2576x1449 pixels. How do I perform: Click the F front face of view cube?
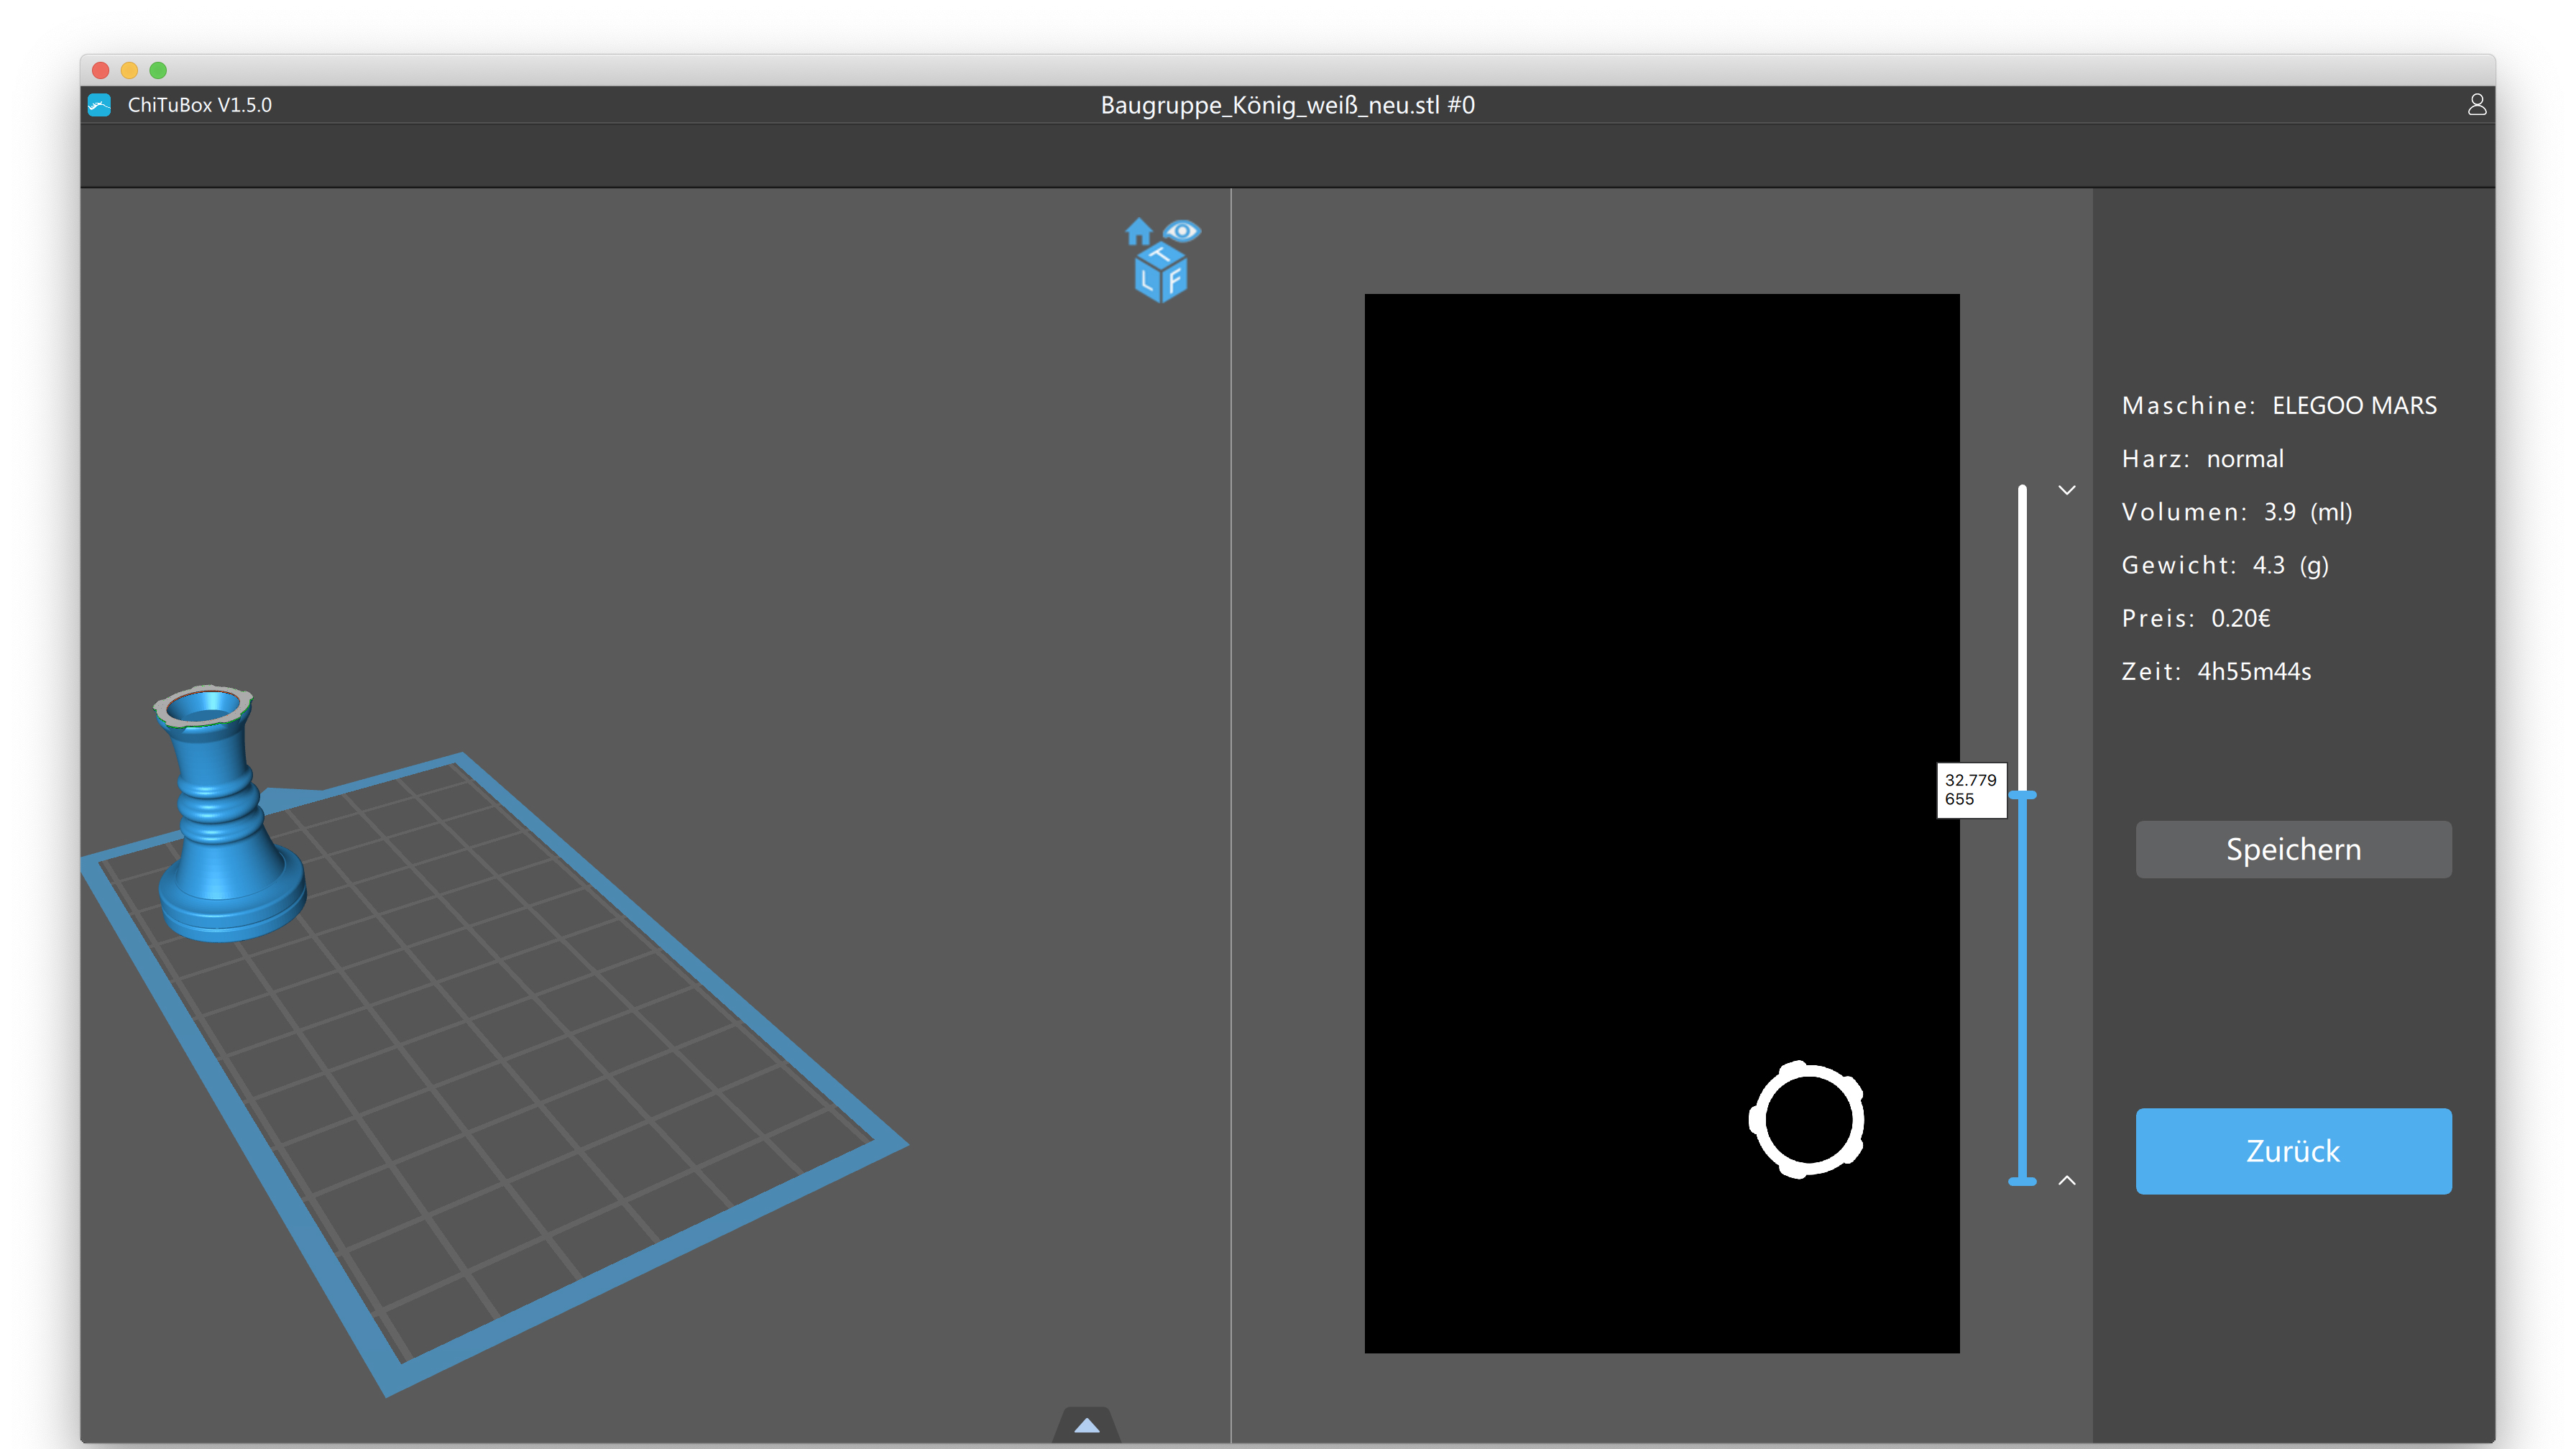[1174, 281]
